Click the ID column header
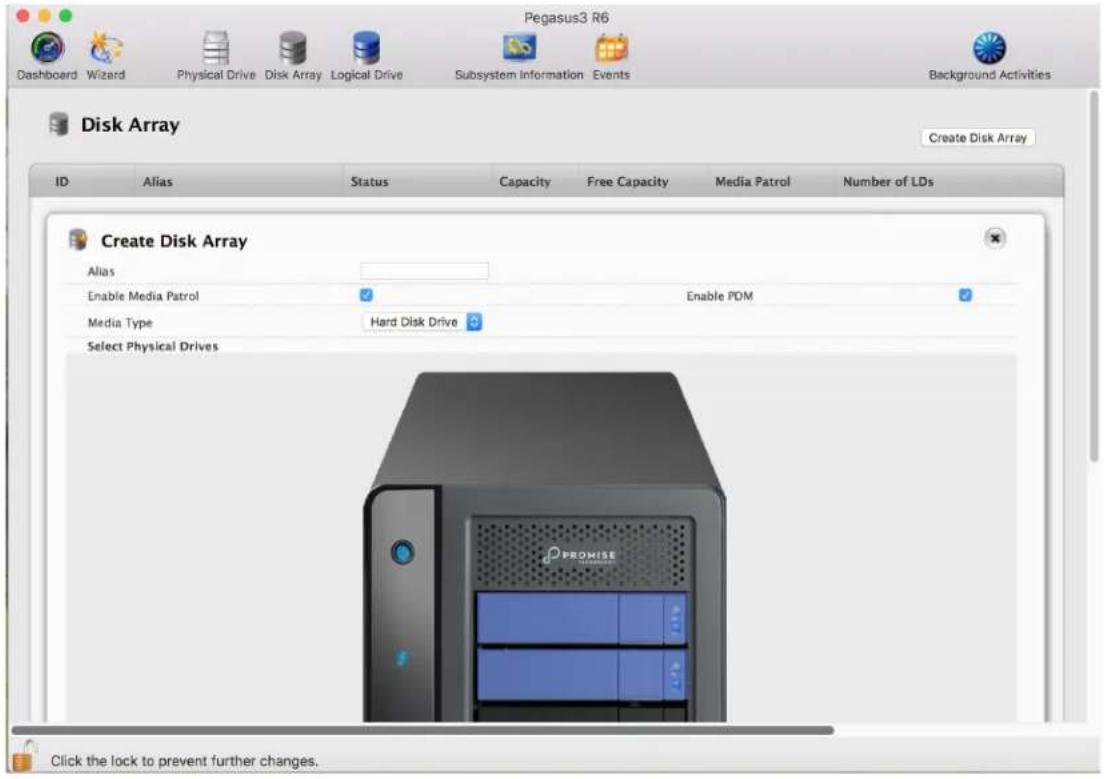Viewport: 1104px width, 779px height. click(62, 182)
